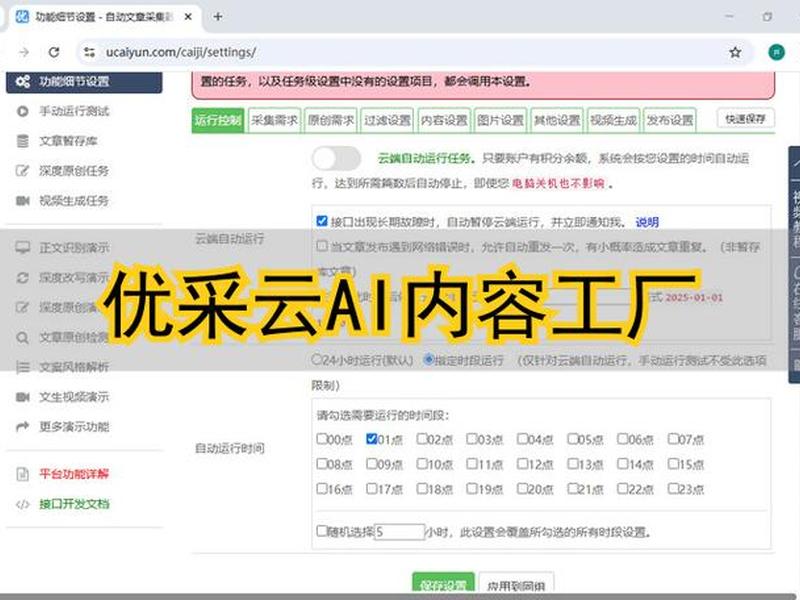The image size is (800, 600).
Task: Select 指定时段运行 radio option
Action: (429, 359)
